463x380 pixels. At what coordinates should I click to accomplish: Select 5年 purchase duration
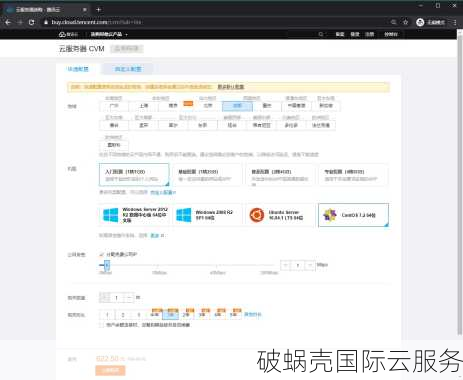point(234,315)
